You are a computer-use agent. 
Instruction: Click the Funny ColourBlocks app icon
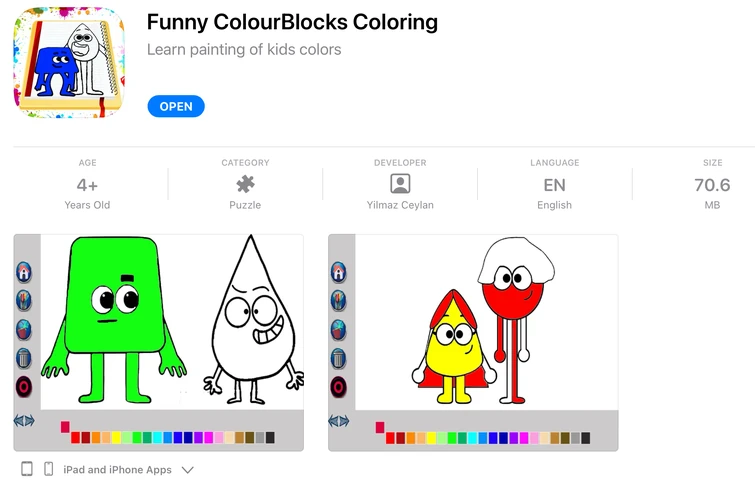click(69, 62)
